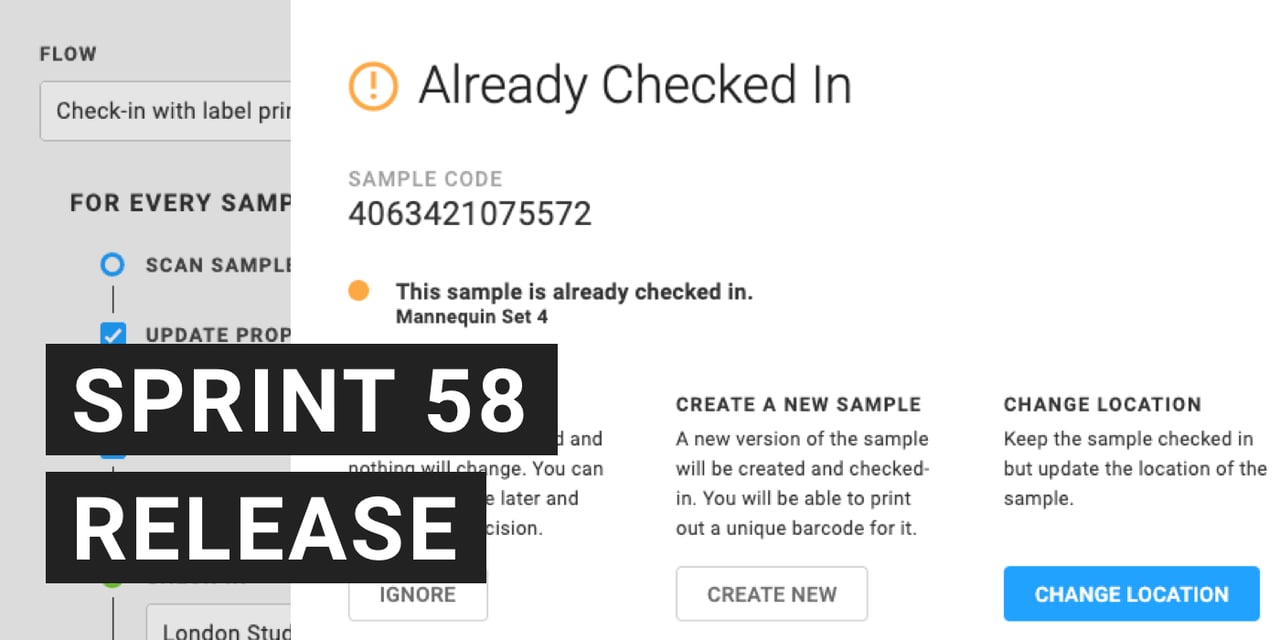Viewport: 1280px width, 640px height.
Task: Click the blue Change Location button
Action: tap(1131, 594)
